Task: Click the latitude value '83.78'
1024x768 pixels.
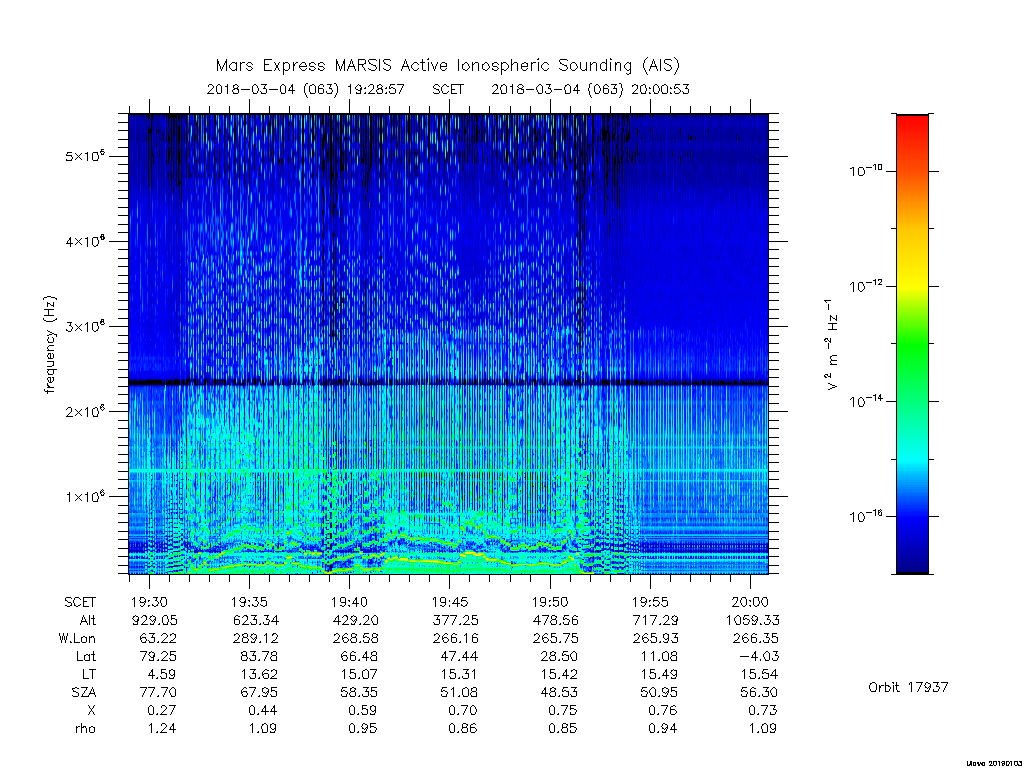Action: pos(259,656)
